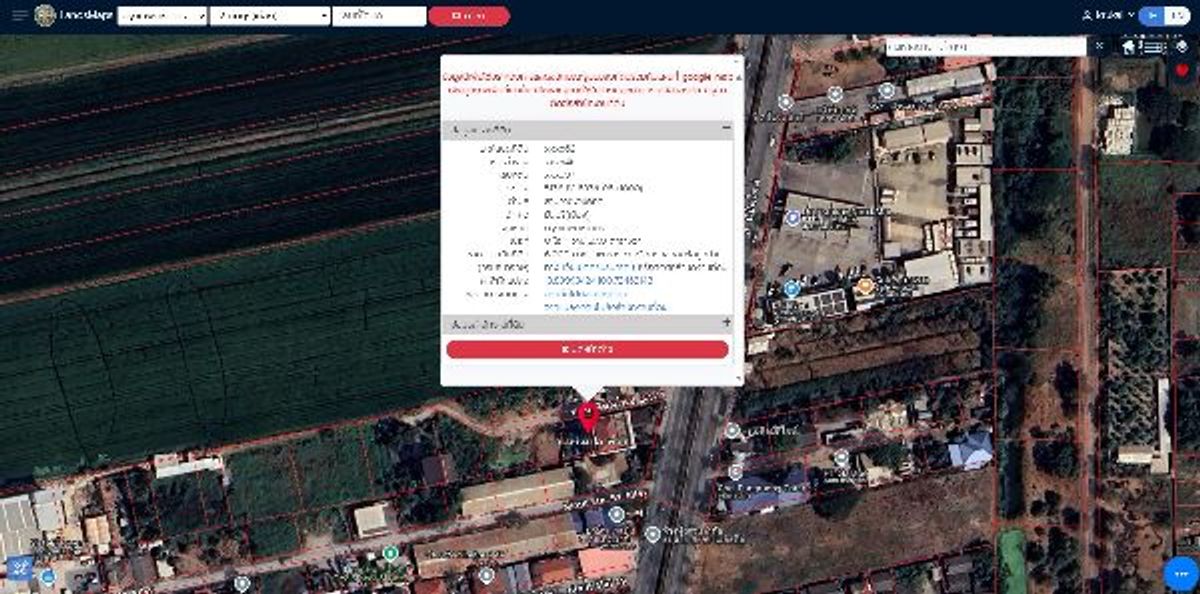Screen dimensions: 1200x594
Task: Click the green place marker at map bottom
Action: pos(390,552)
